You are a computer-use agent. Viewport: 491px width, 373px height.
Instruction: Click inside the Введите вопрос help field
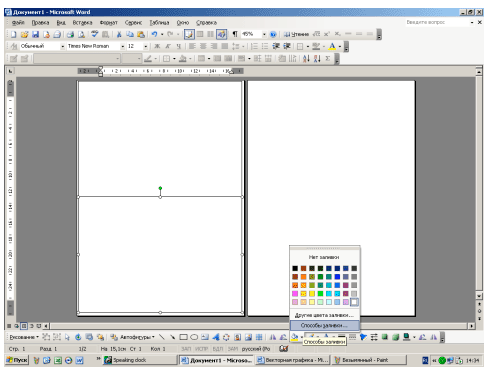(x=437, y=22)
